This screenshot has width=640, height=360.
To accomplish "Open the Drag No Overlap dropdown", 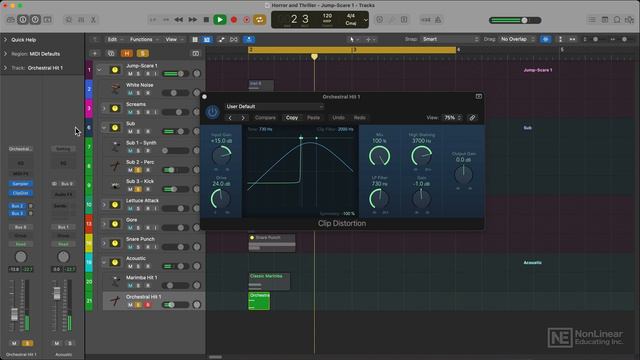I will tap(517, 39).
